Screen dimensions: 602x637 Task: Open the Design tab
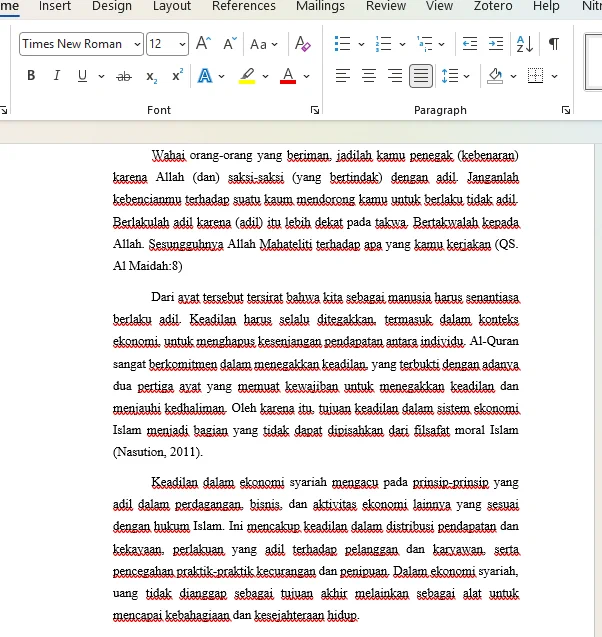(112, 6)
